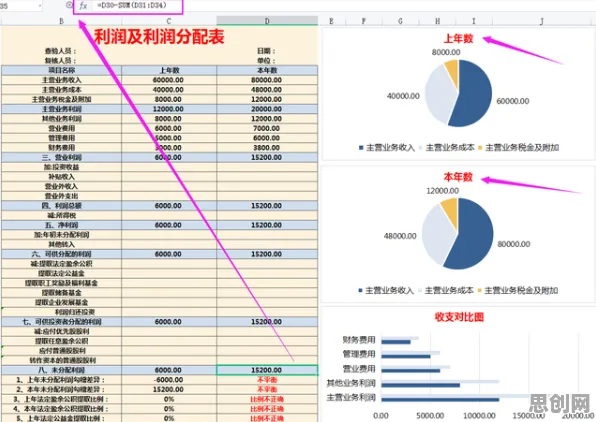Open the name box dropdown arrow
Screen dimensions: 596x422
pyautogui.click(x=40, y=6)
